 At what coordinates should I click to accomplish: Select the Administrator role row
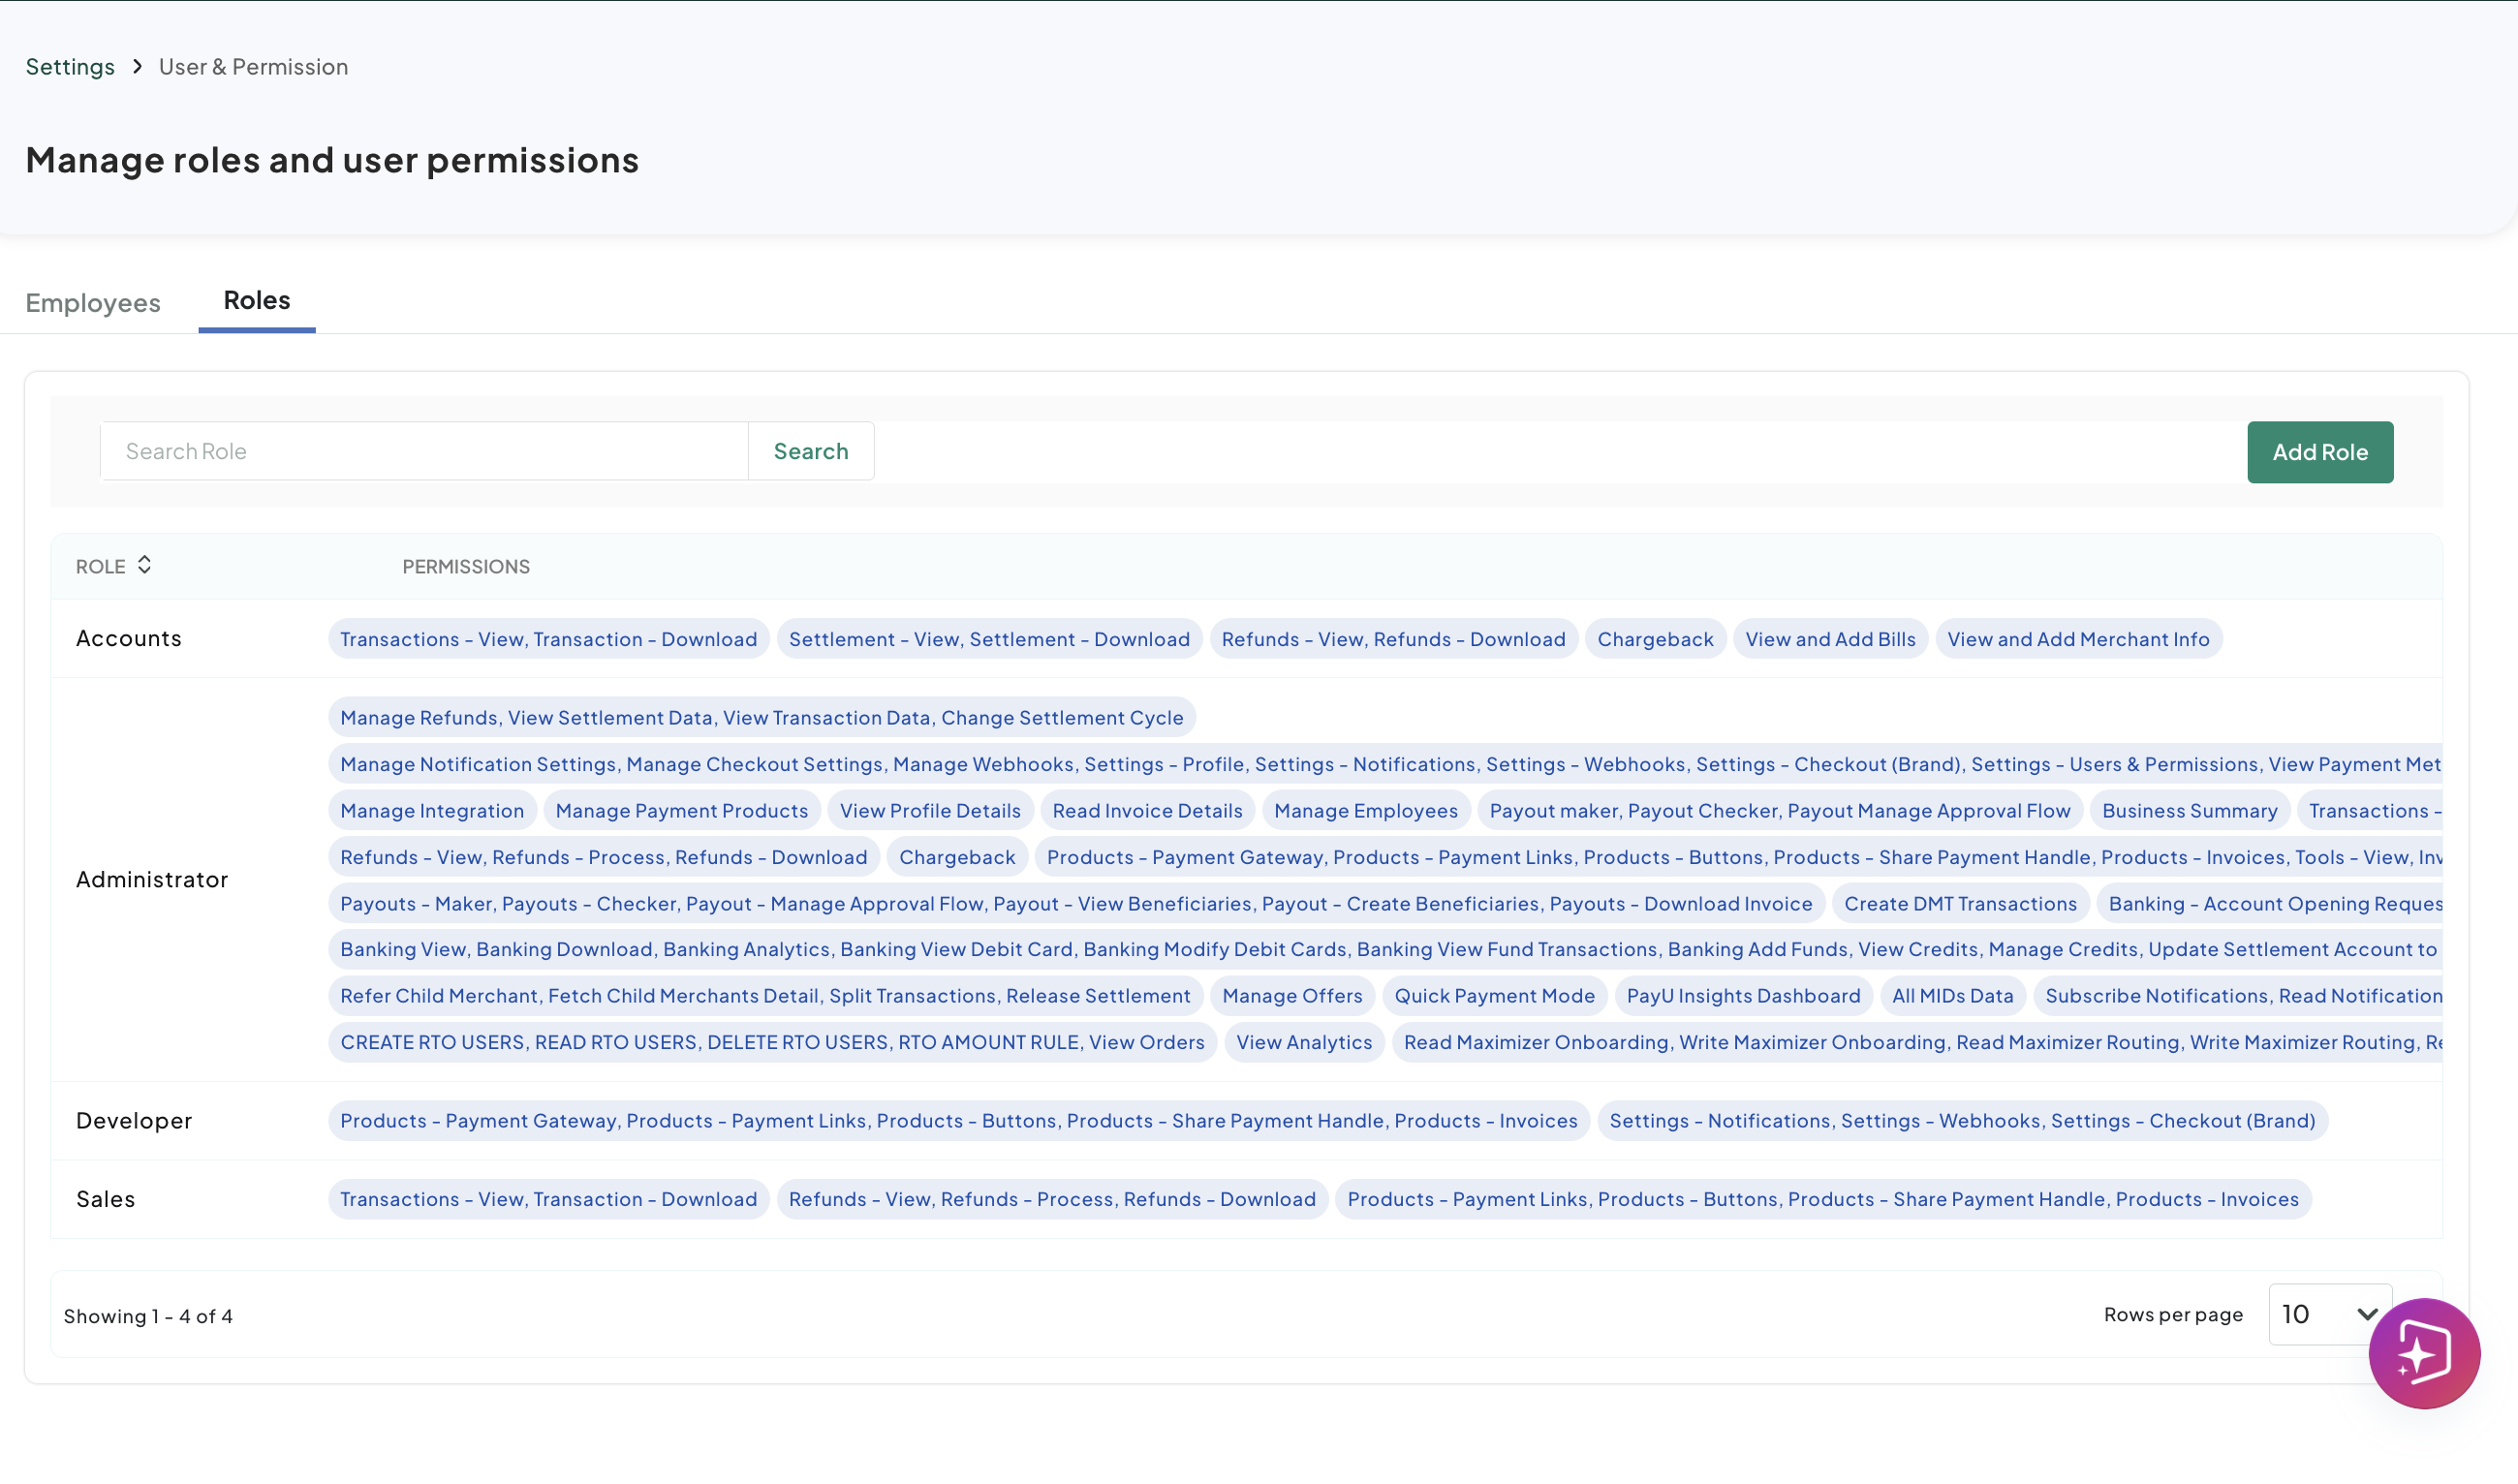tap(1246, 879)
